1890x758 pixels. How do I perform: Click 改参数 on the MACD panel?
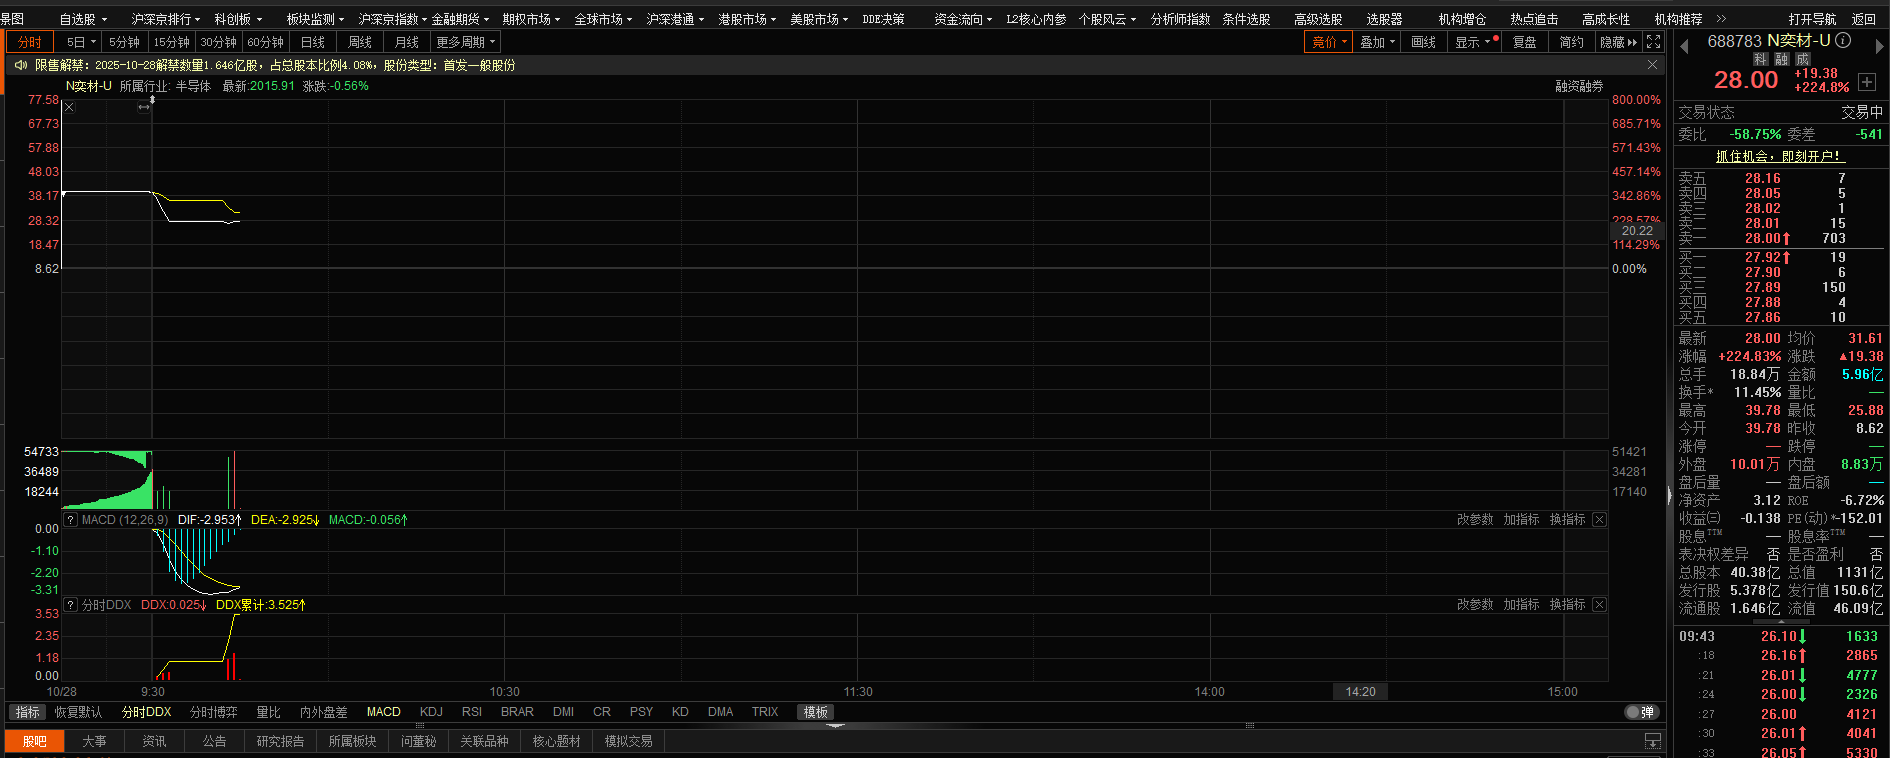coord(1474,520)
